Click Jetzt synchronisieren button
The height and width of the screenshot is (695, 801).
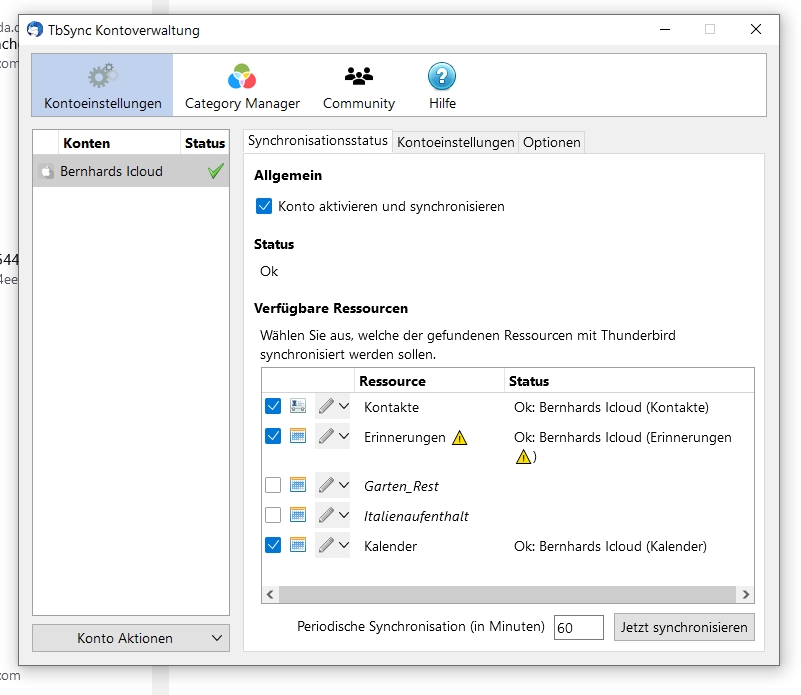click(x=684, y=627)
